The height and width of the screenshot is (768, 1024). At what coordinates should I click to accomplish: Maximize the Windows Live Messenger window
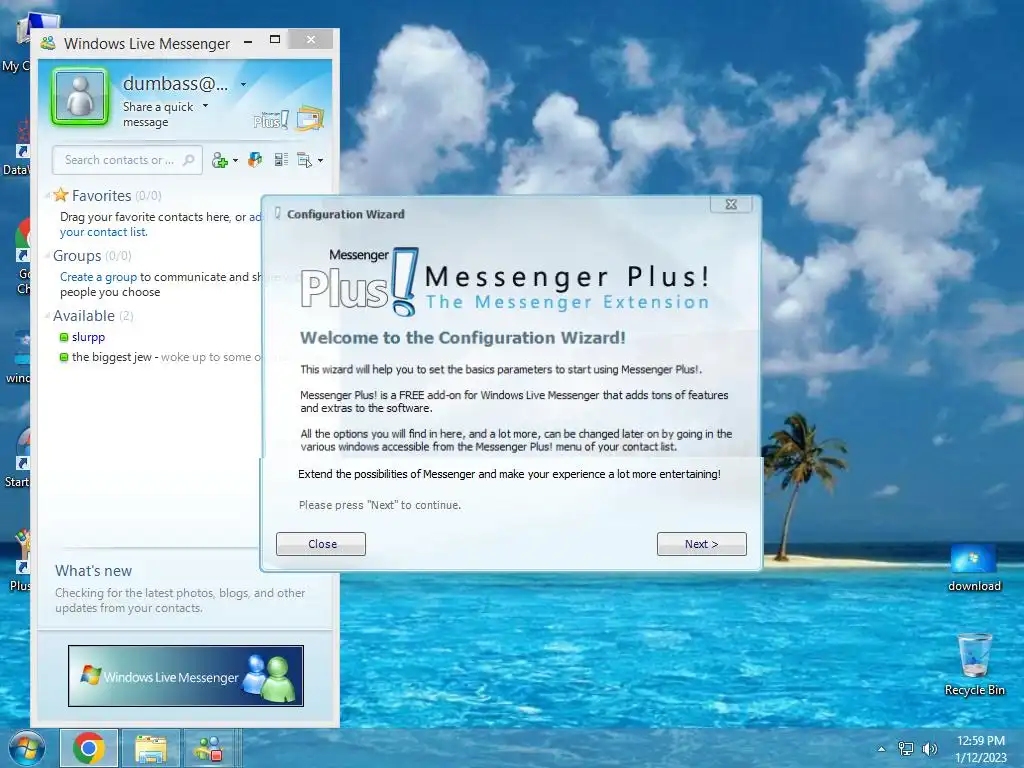(x=275, y=40)
